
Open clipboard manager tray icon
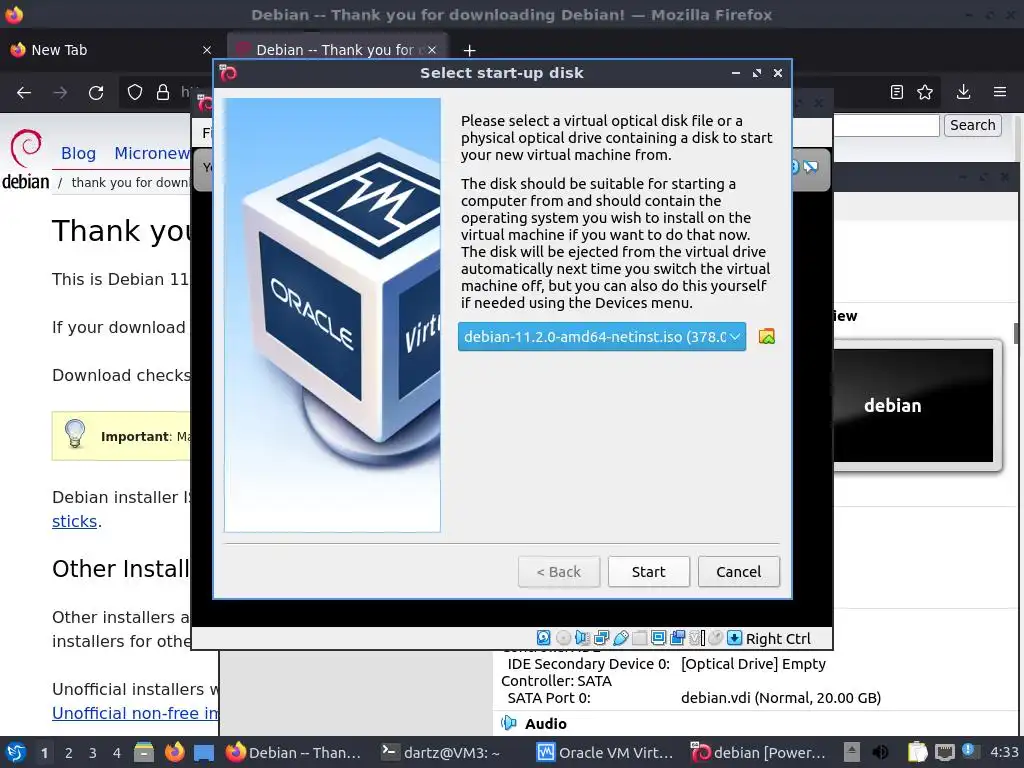click(917, 752)
